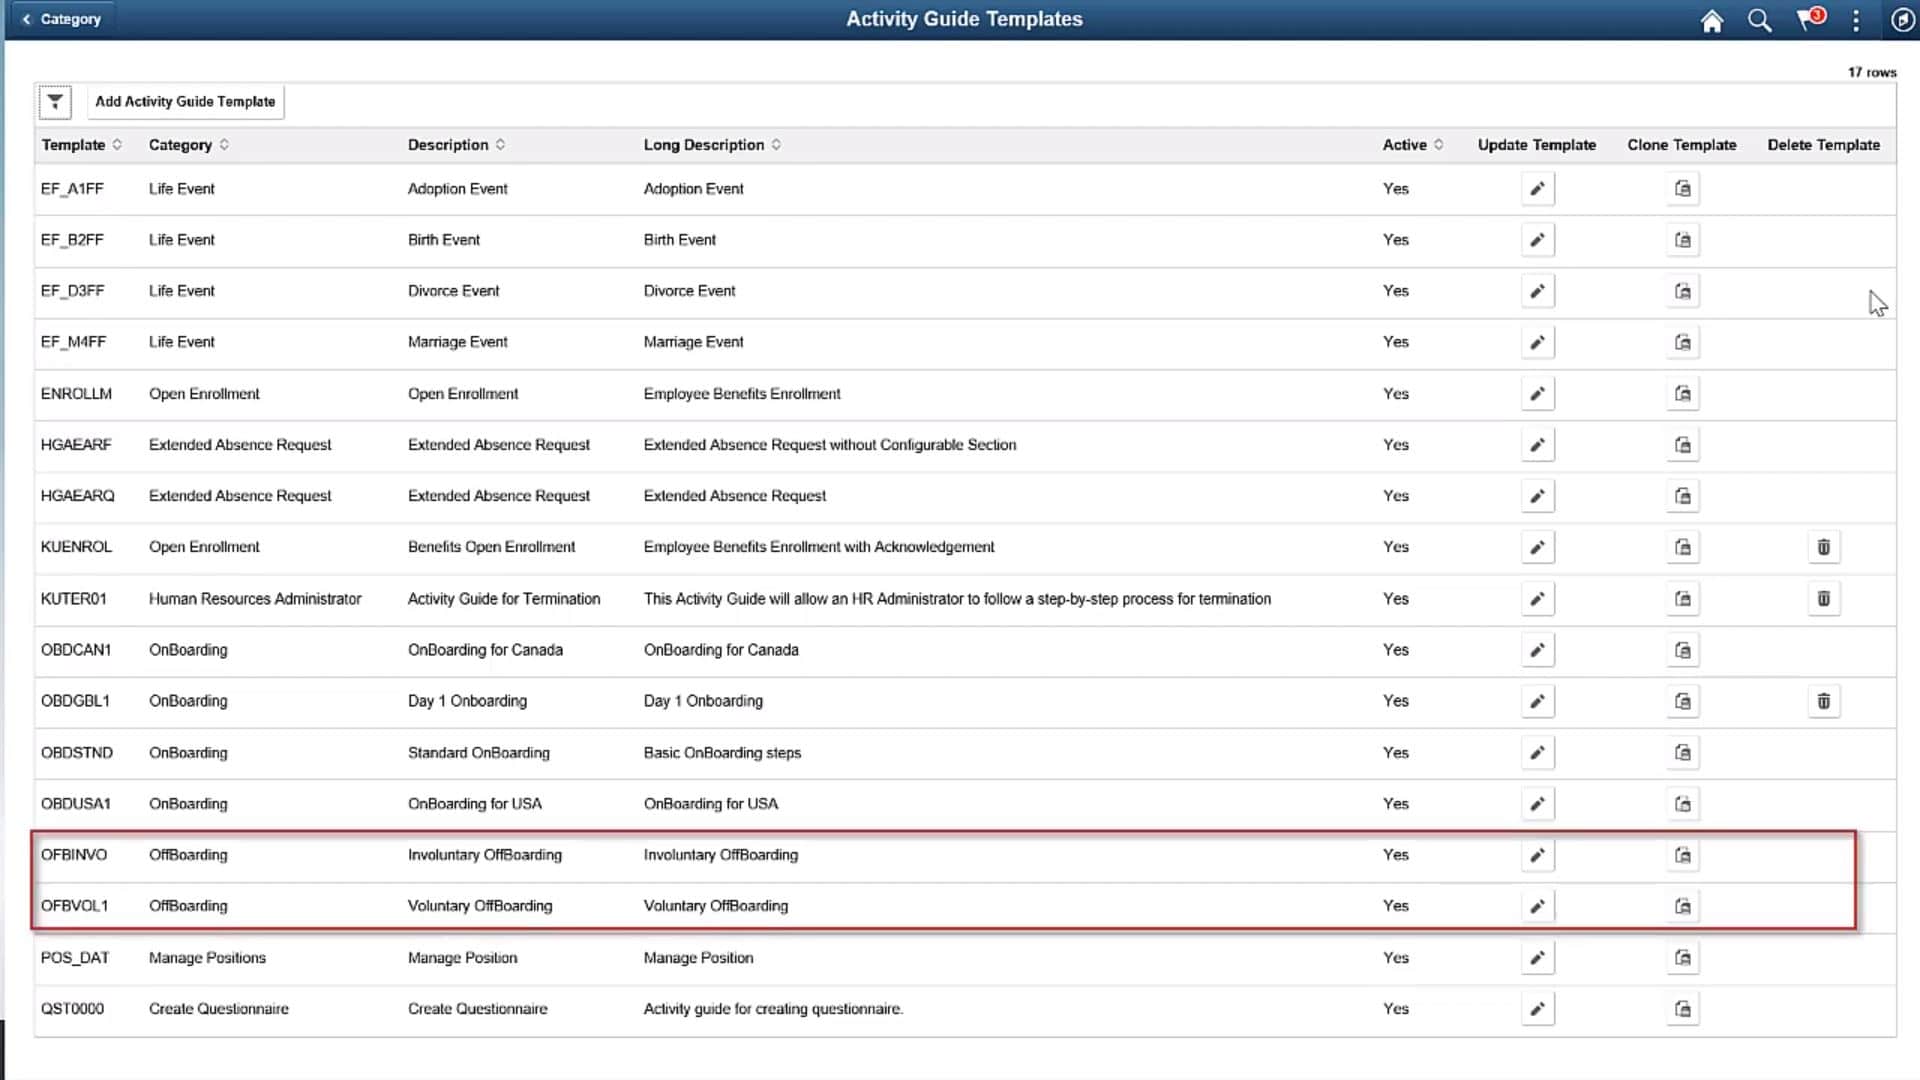
Task: Open the NavBar compass icon
Action: click(1904, 19)
